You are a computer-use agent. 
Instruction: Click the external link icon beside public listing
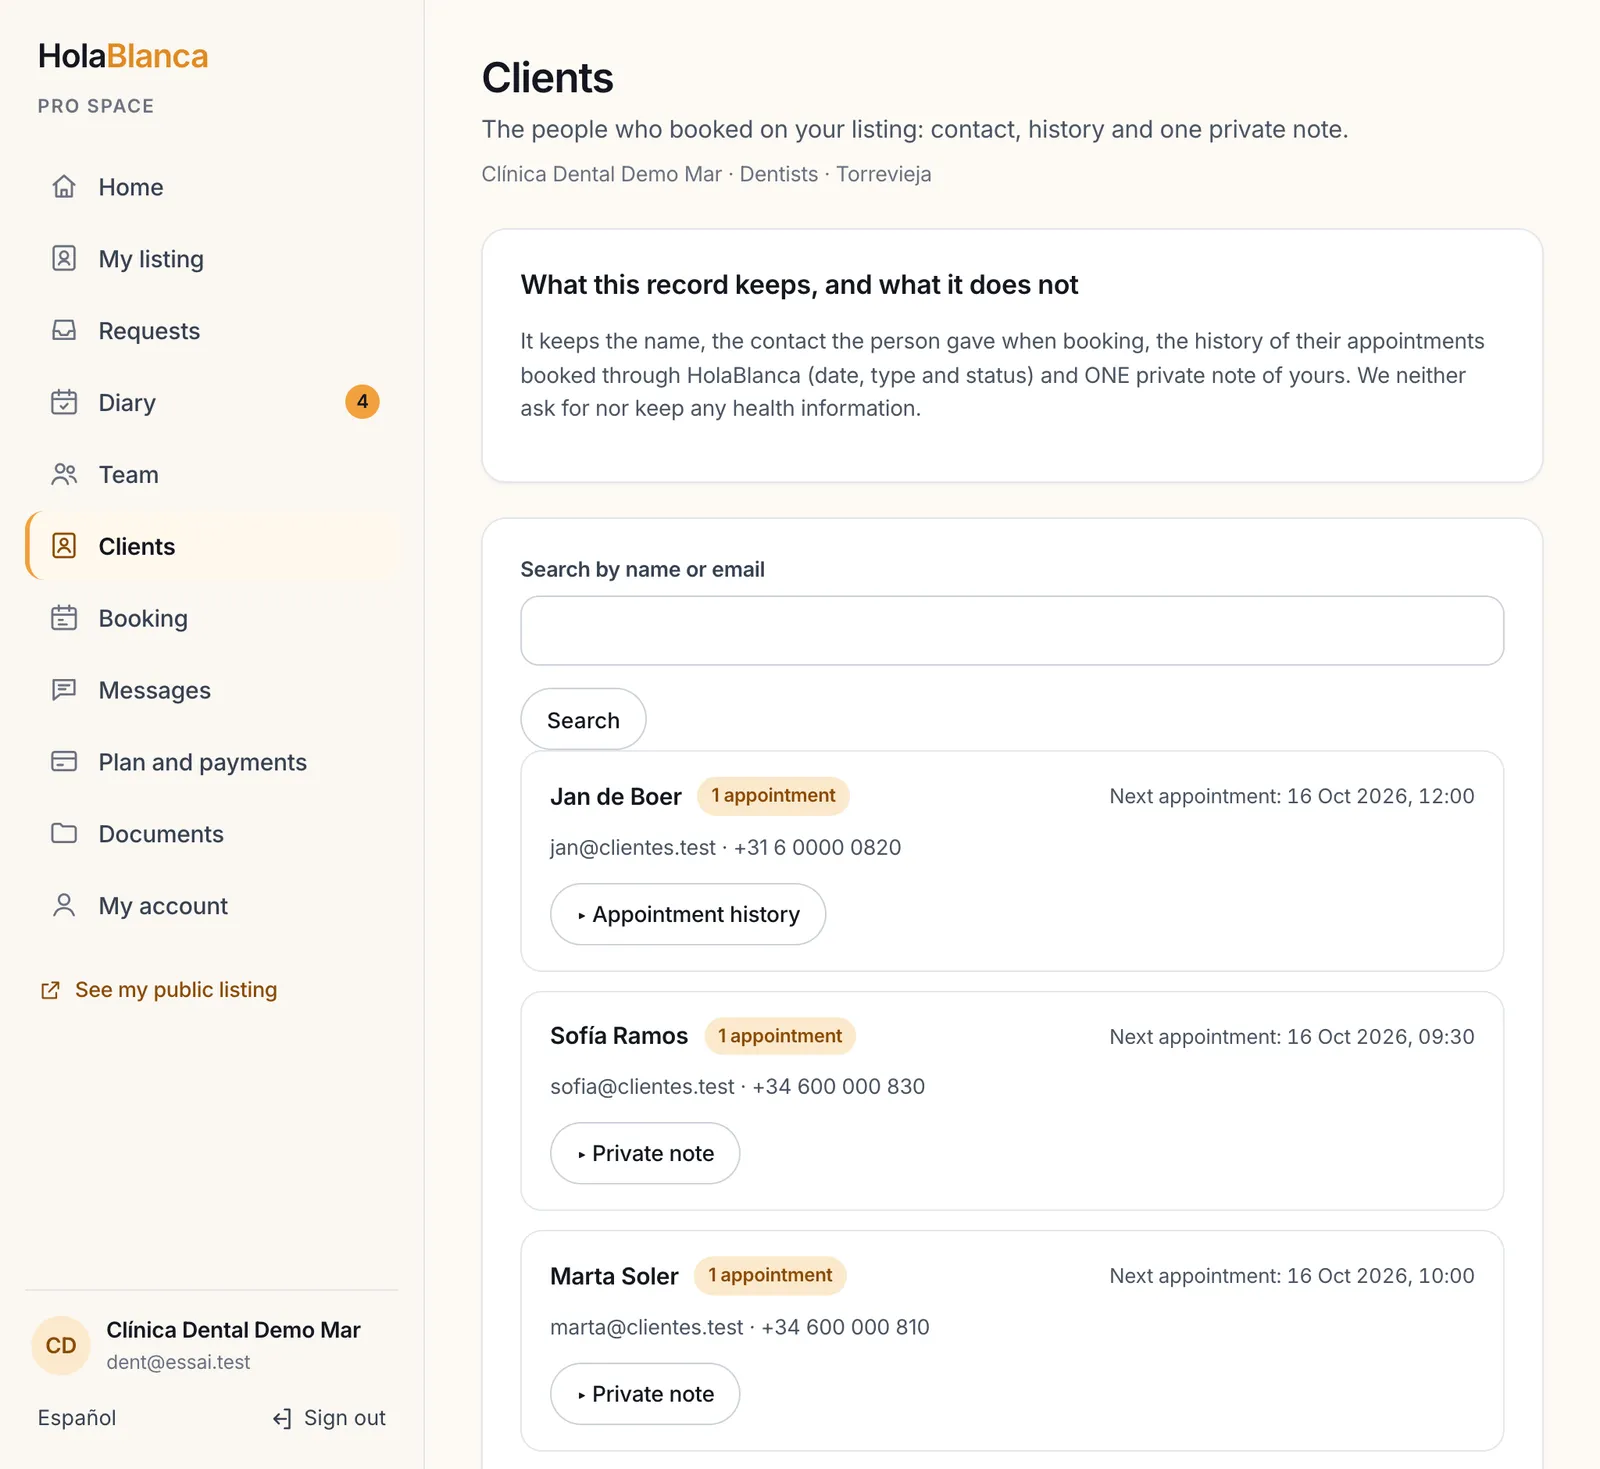[50, 990]
